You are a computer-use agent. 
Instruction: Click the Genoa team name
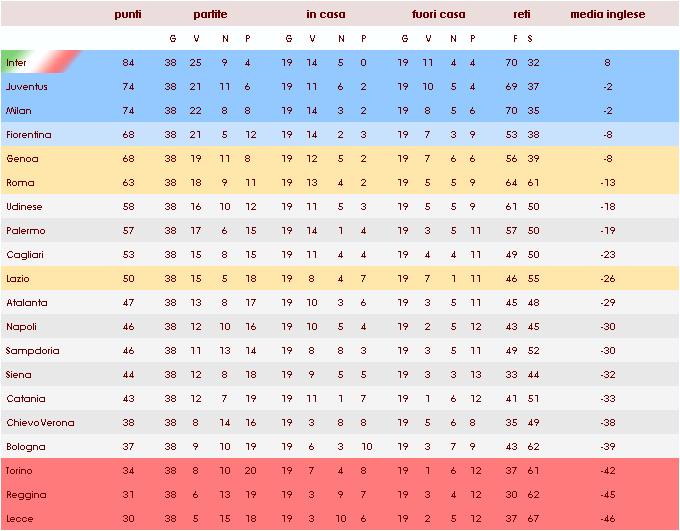coord(22,159)
